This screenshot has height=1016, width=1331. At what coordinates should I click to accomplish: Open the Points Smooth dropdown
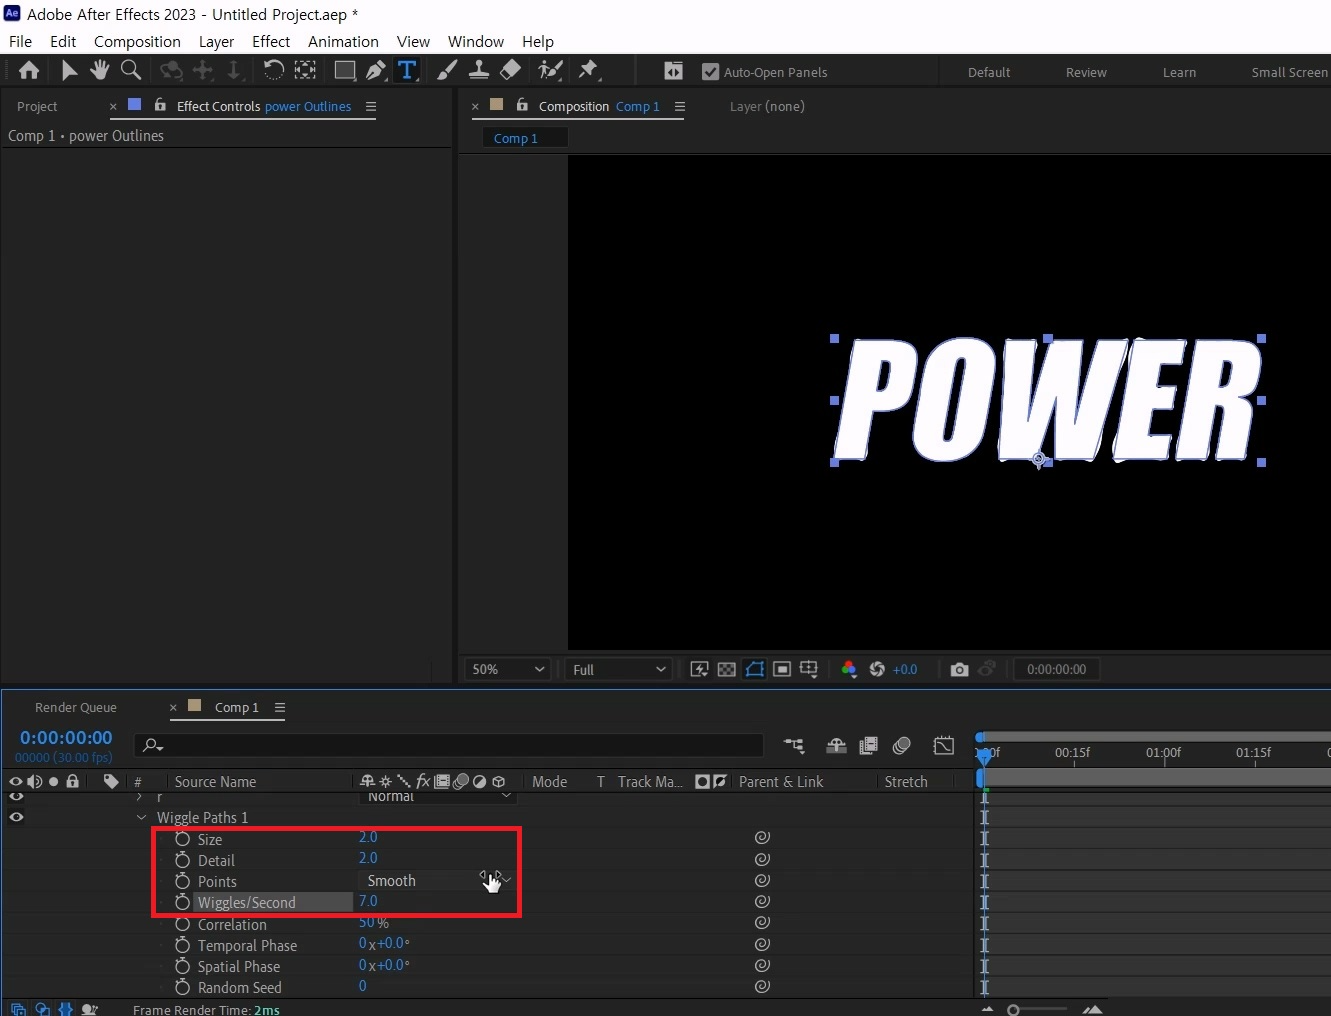pos(436,881)
